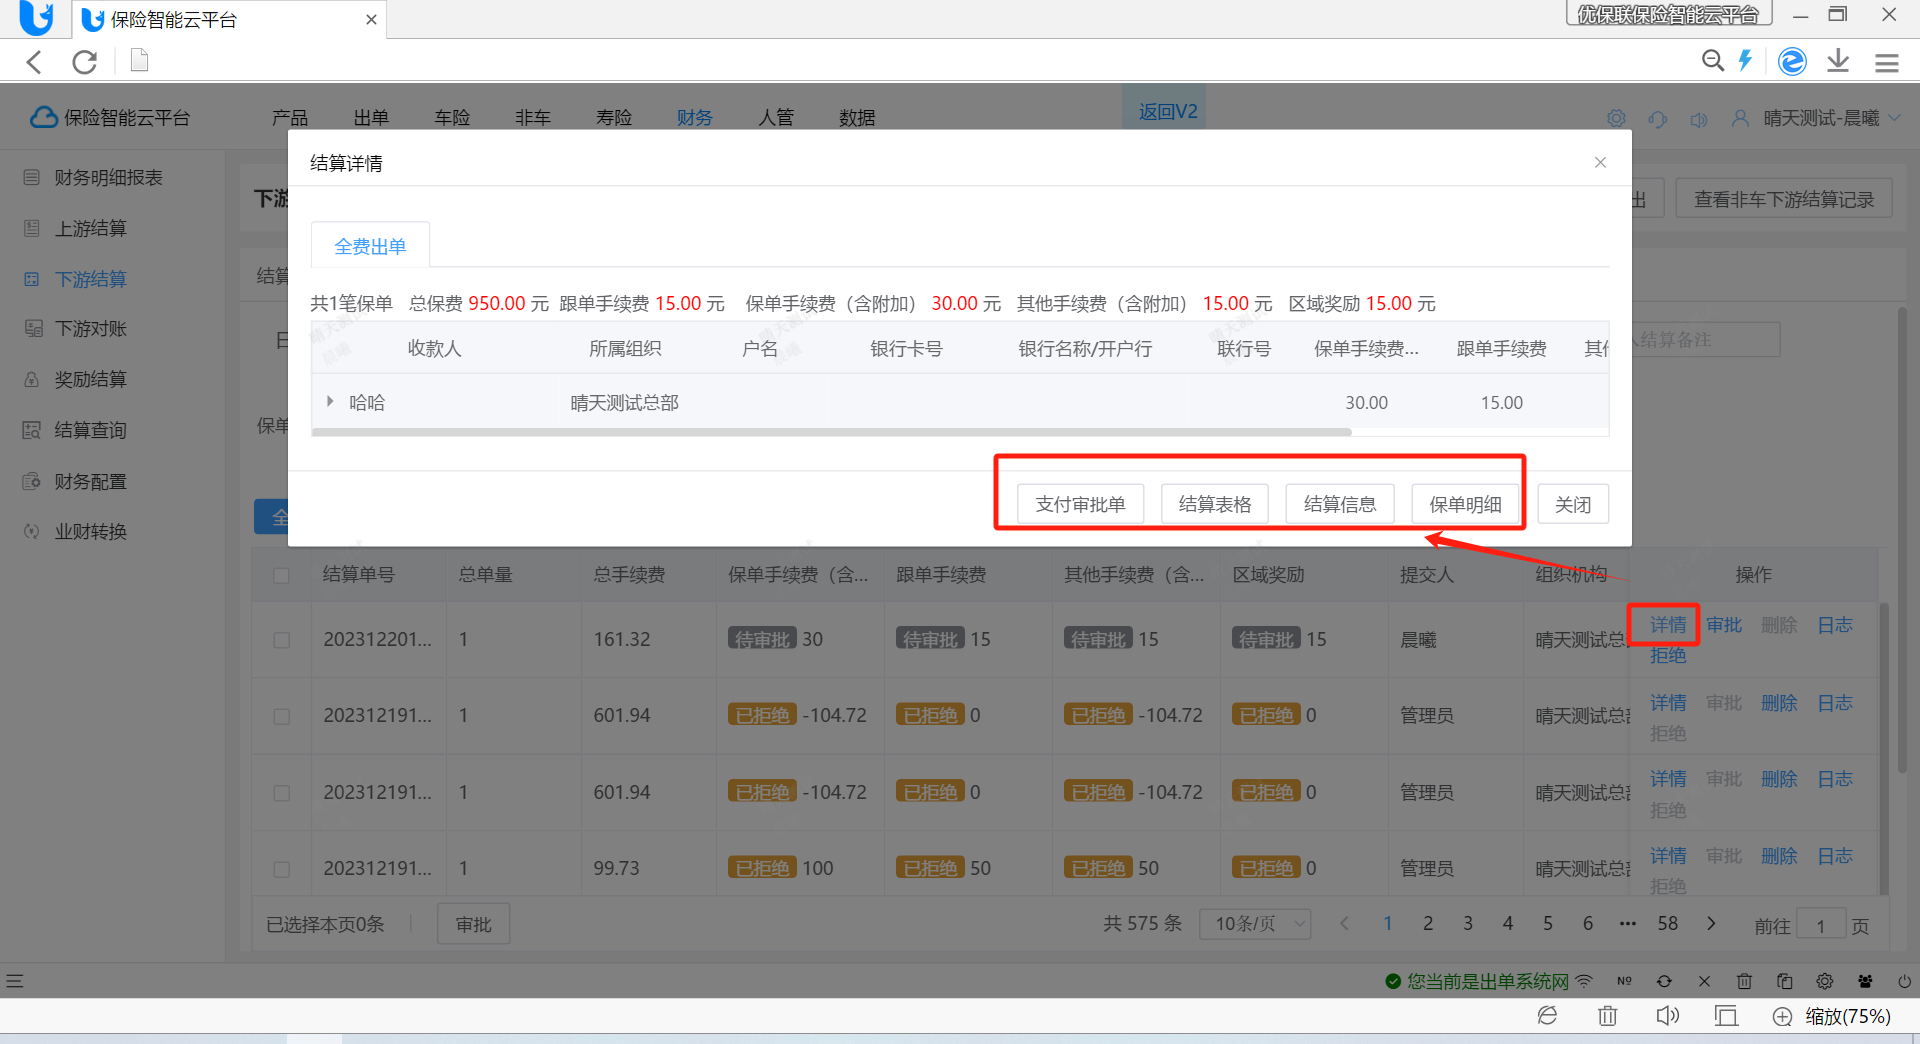1920x1044 pixels.
Task: Click the bulk 审批 button below table
Action: click(x=474, y=924)
